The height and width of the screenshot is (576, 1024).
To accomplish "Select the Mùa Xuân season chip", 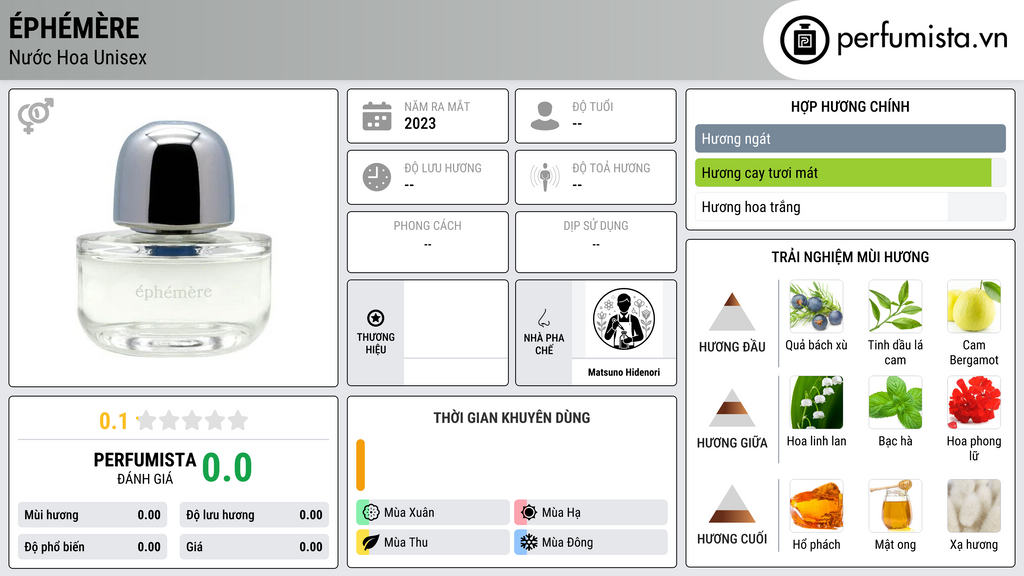I will click(x=433, y=512).
